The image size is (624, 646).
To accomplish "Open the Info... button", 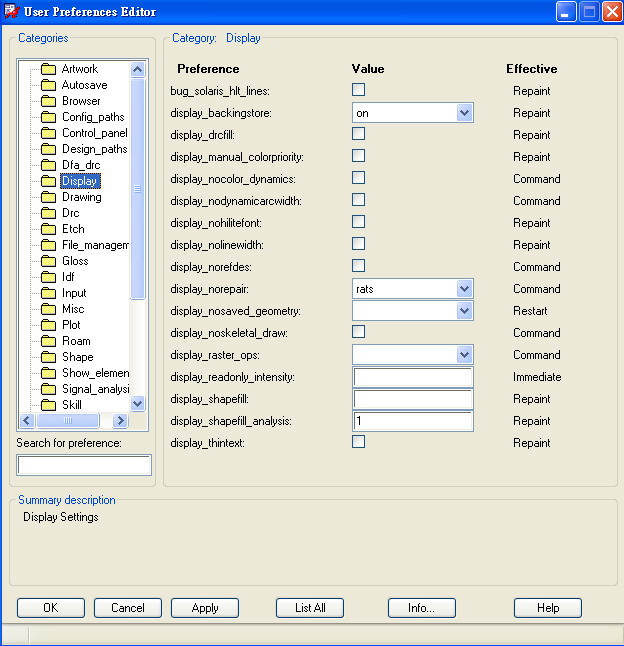I will click(422, 608).
